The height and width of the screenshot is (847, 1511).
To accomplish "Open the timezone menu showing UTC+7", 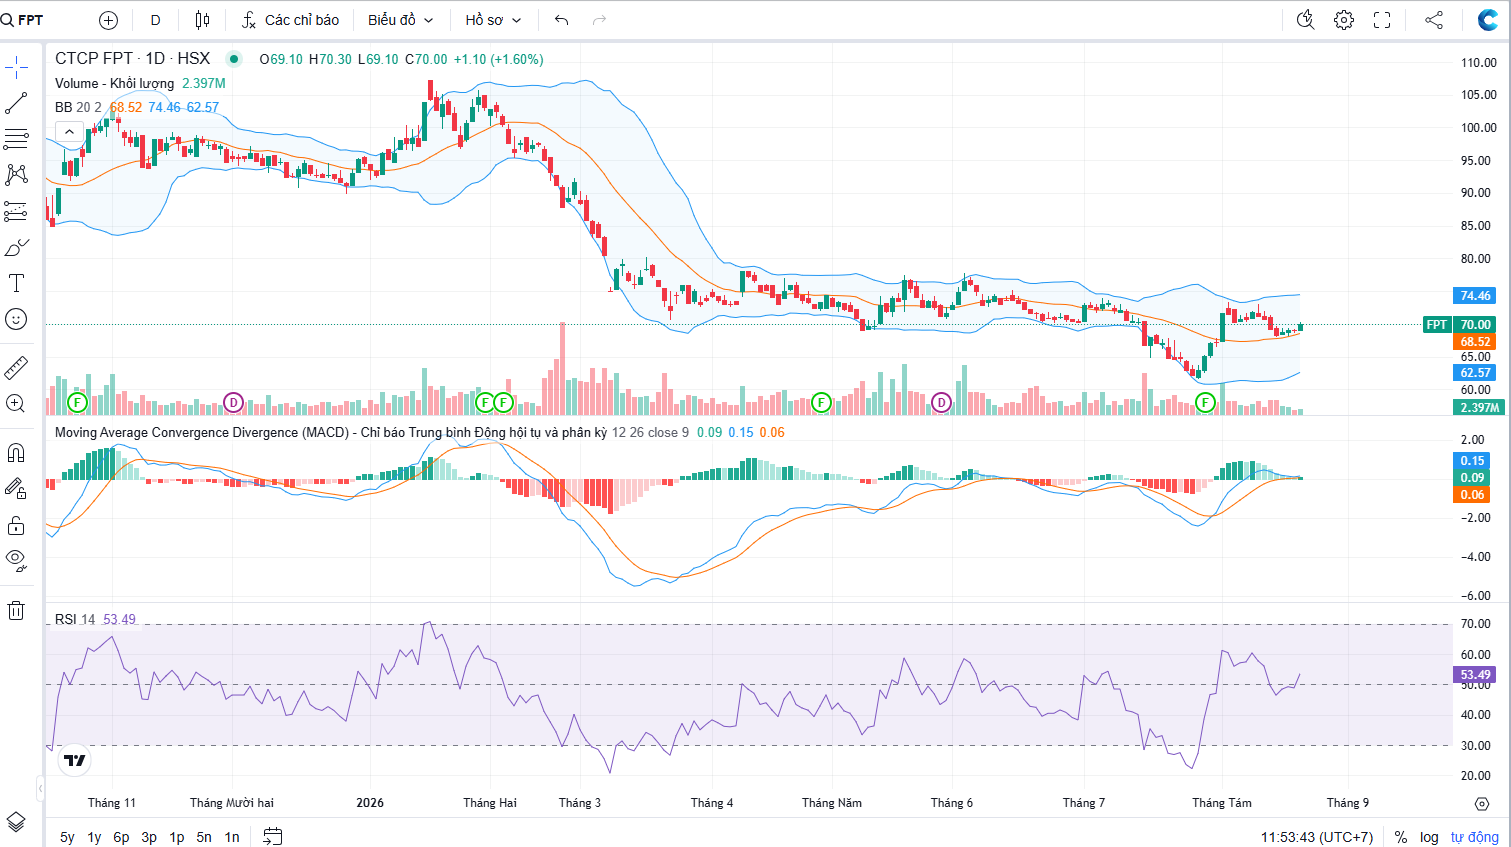I will pyautogui.click(x=1317, y=837).
